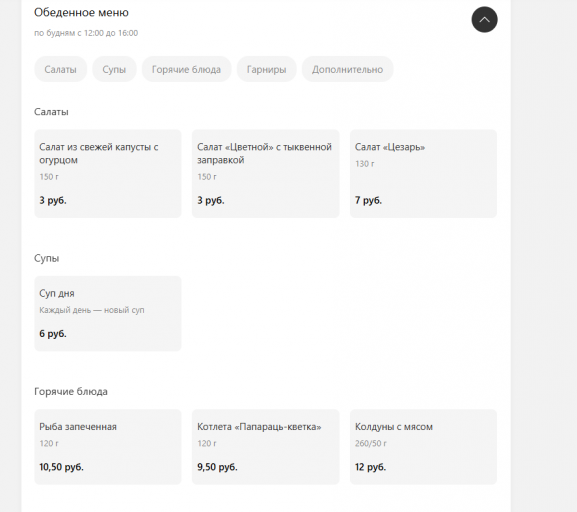The width and height of the screenshot is (577, 512).
Task: Select the Супы category chip
Action: coord(114,69)
